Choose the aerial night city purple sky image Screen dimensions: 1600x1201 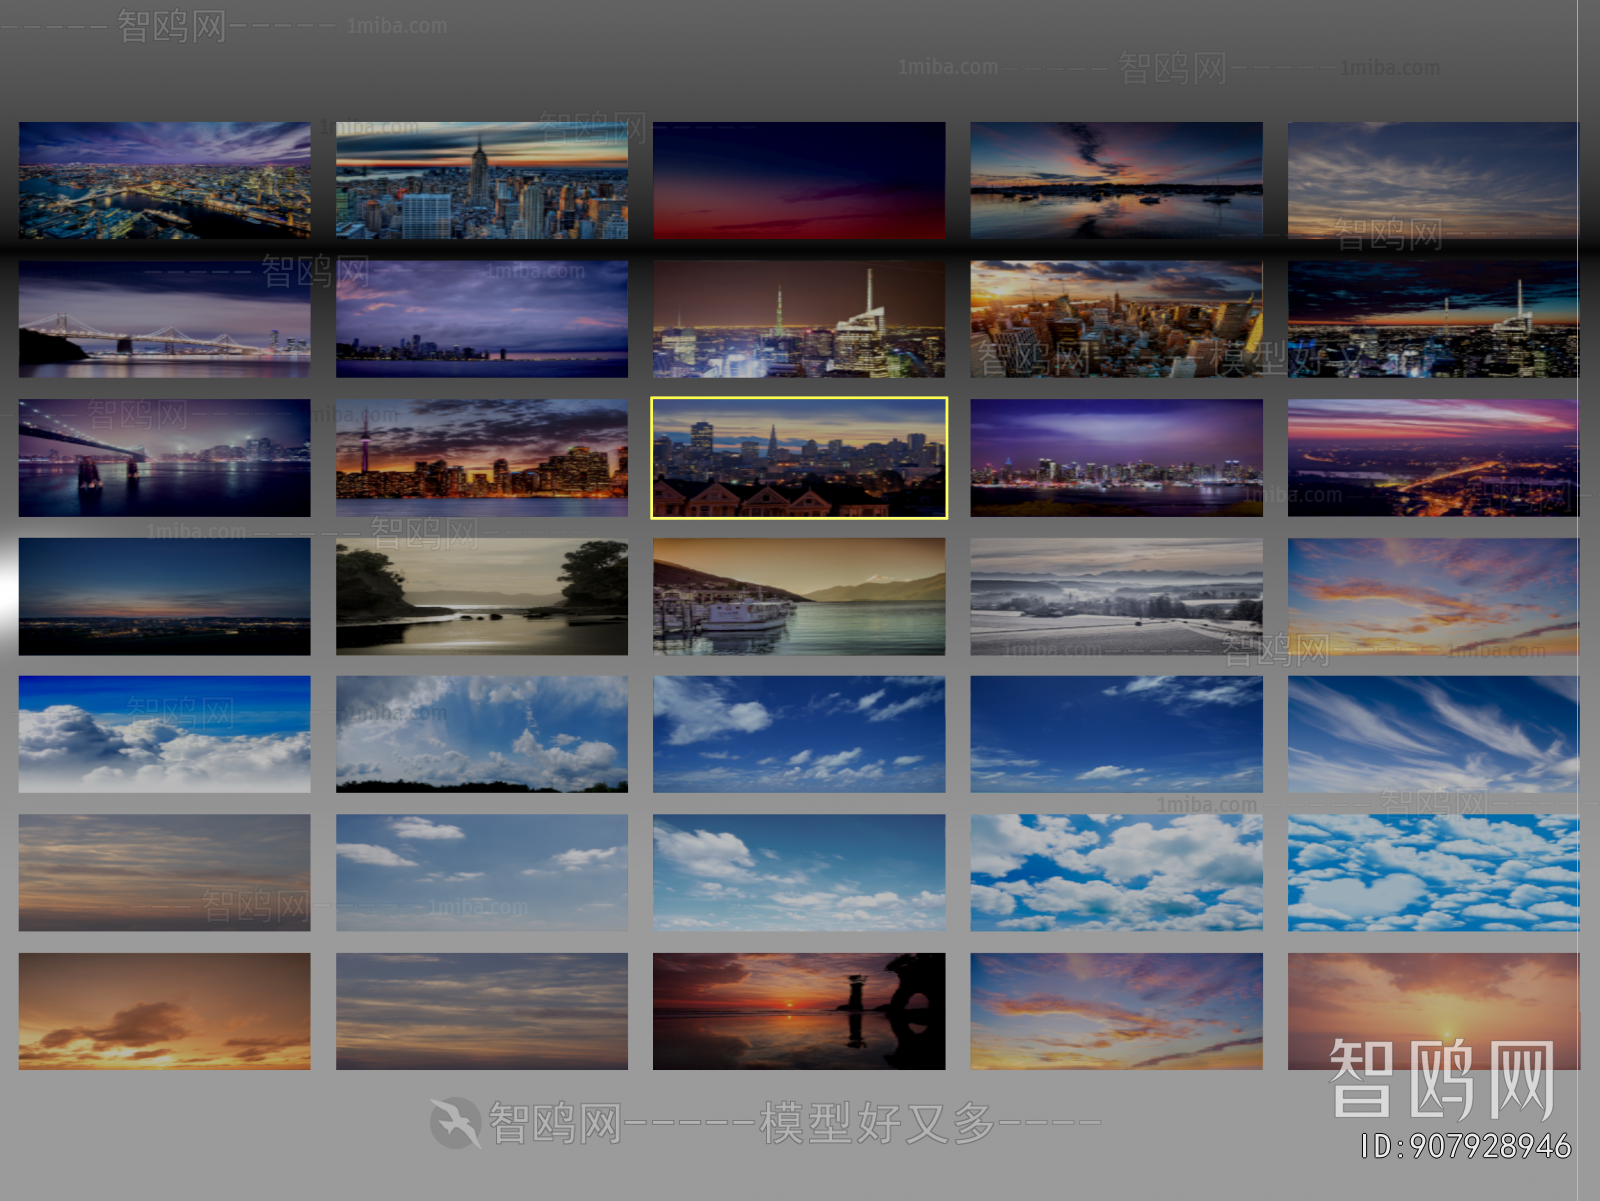pos(164,180)
